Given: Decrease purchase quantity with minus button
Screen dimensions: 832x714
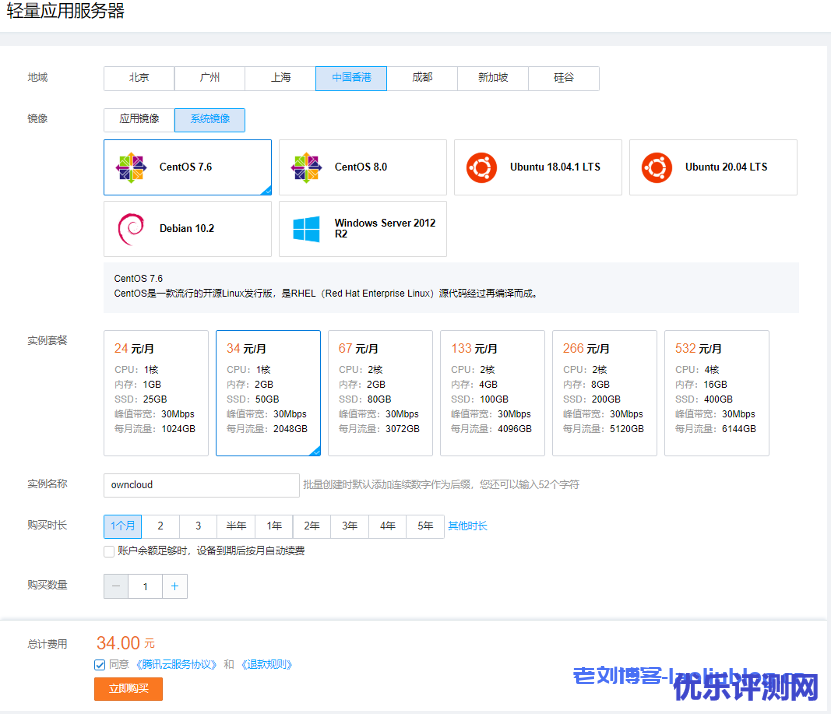Looking at the screenshot, I should pyautogui.click(x=116, y=586).
